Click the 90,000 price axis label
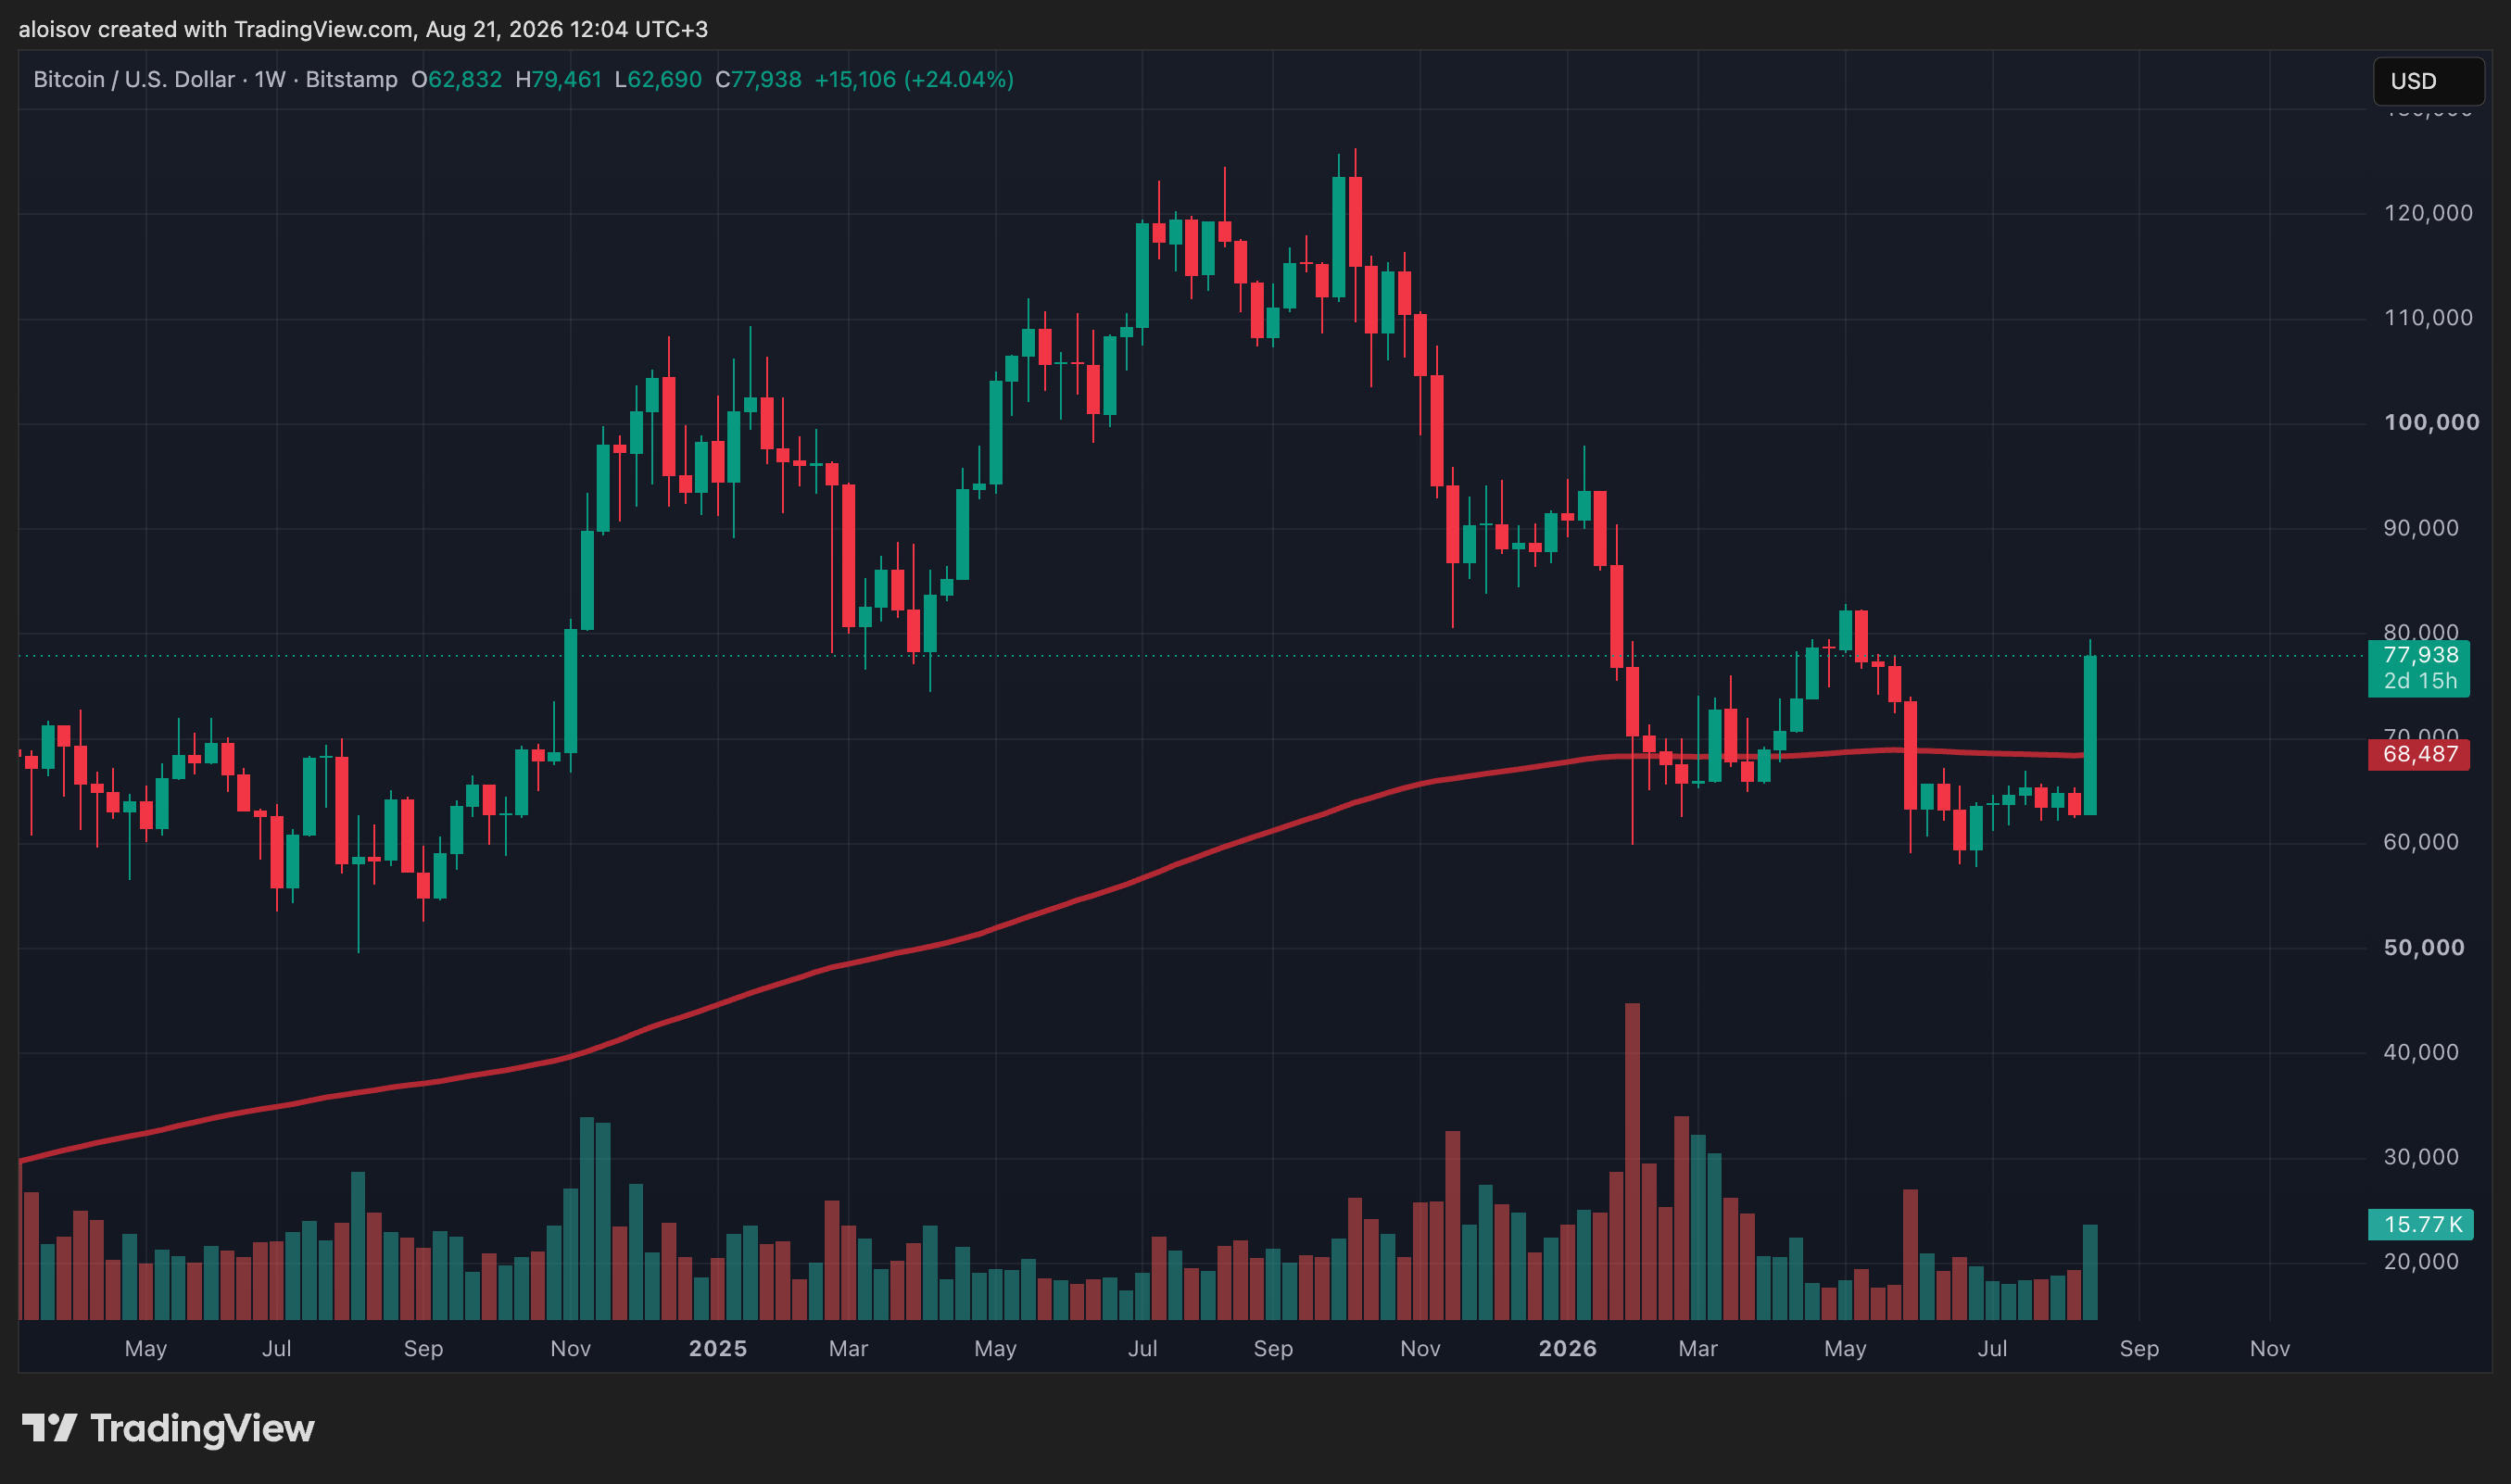 coord(2421,528)
